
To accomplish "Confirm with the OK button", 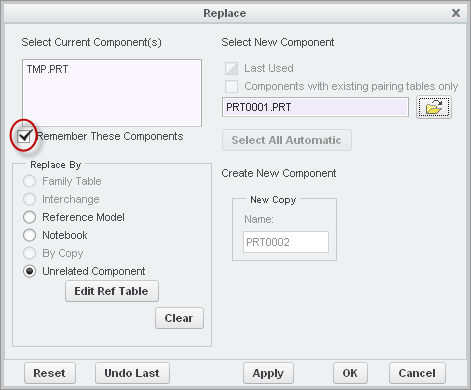I will [x=350, y=373].
